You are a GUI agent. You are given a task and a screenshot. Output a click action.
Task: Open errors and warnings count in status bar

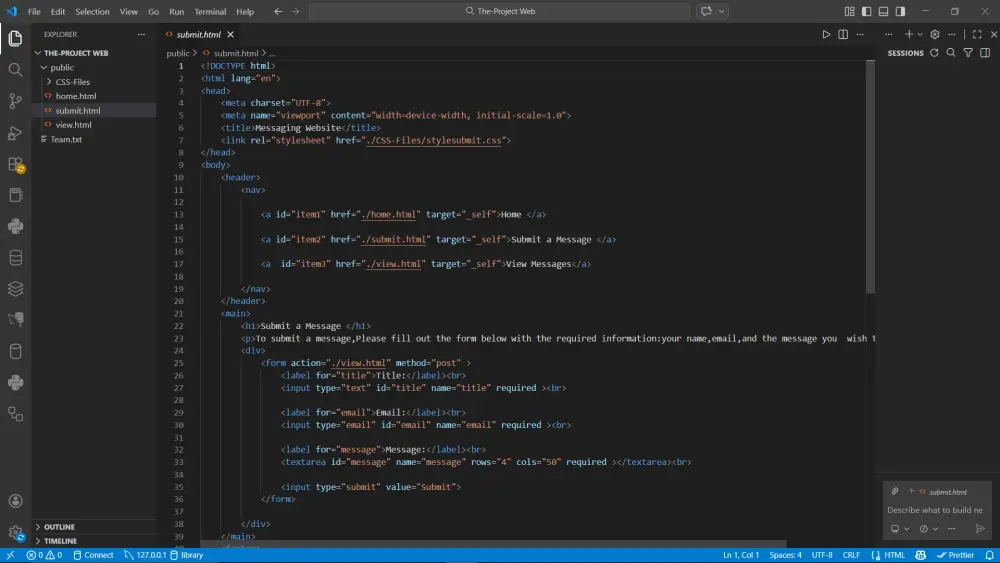click(x=44, y=555)
